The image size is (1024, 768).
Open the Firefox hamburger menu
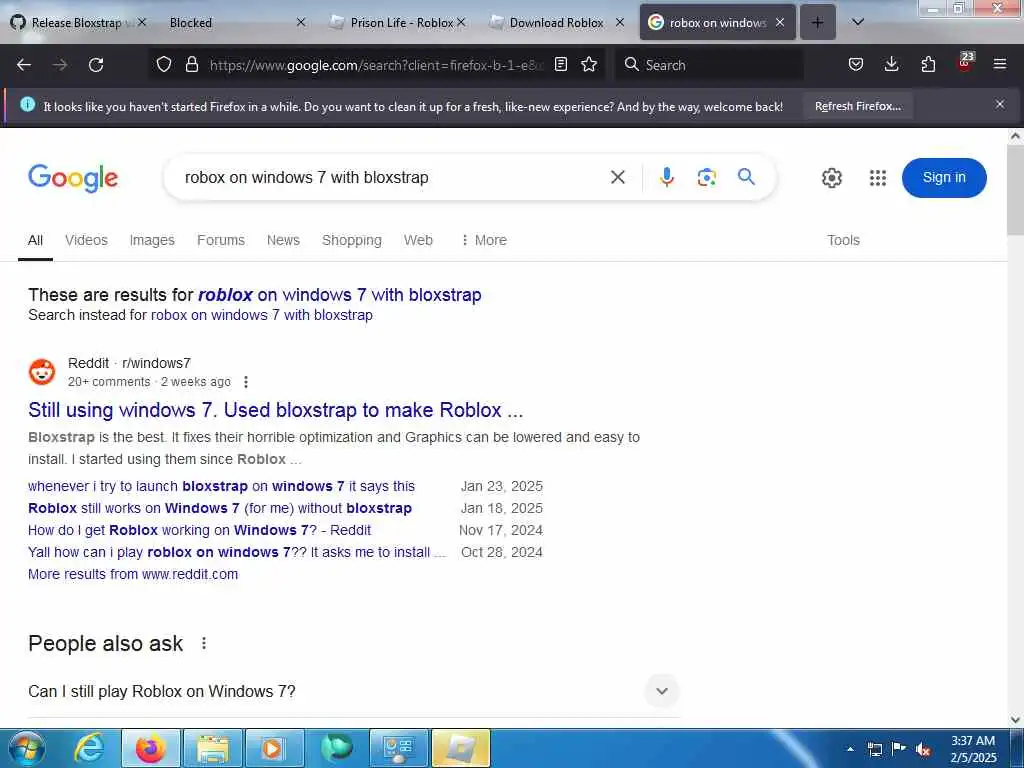pos(1000,64)
